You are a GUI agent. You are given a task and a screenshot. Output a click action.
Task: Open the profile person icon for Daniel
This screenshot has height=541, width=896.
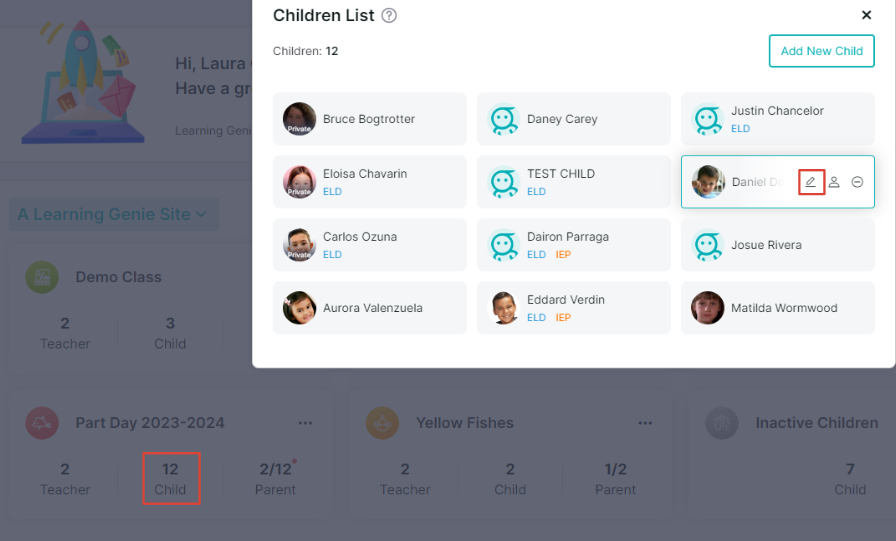[834, 182]
